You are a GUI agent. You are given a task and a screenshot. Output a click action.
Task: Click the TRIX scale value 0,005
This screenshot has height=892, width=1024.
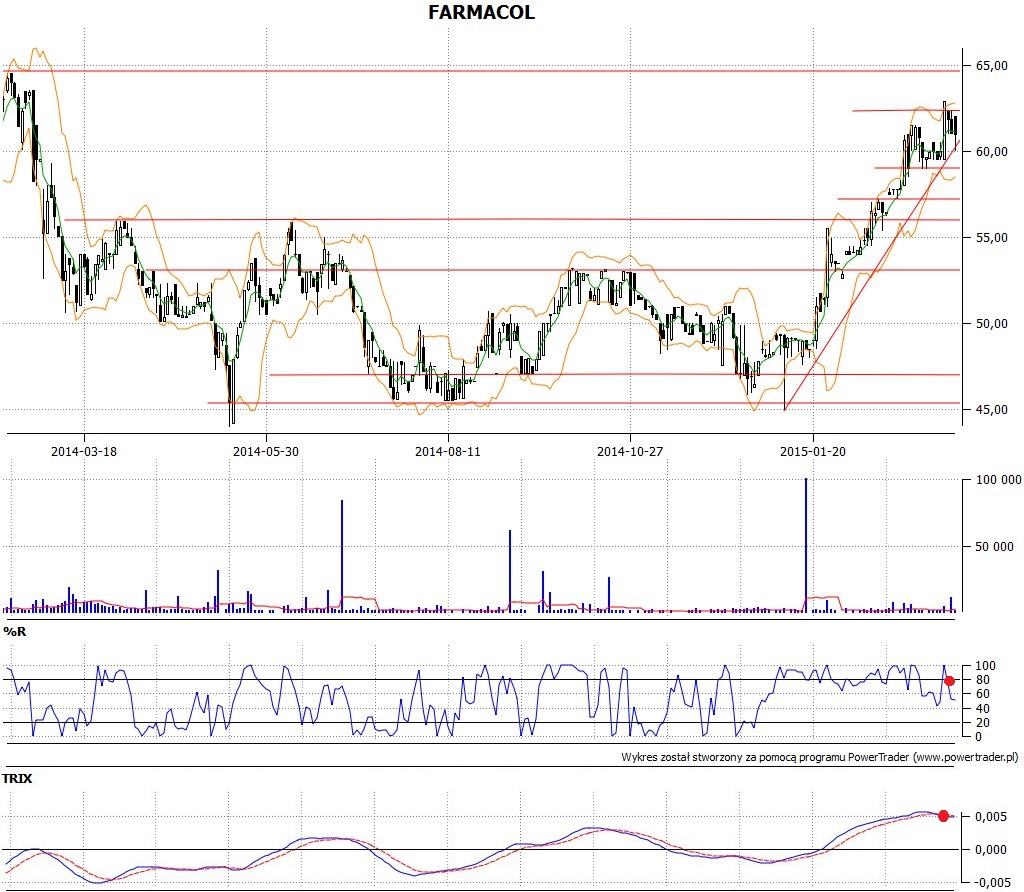coord(991,817)
